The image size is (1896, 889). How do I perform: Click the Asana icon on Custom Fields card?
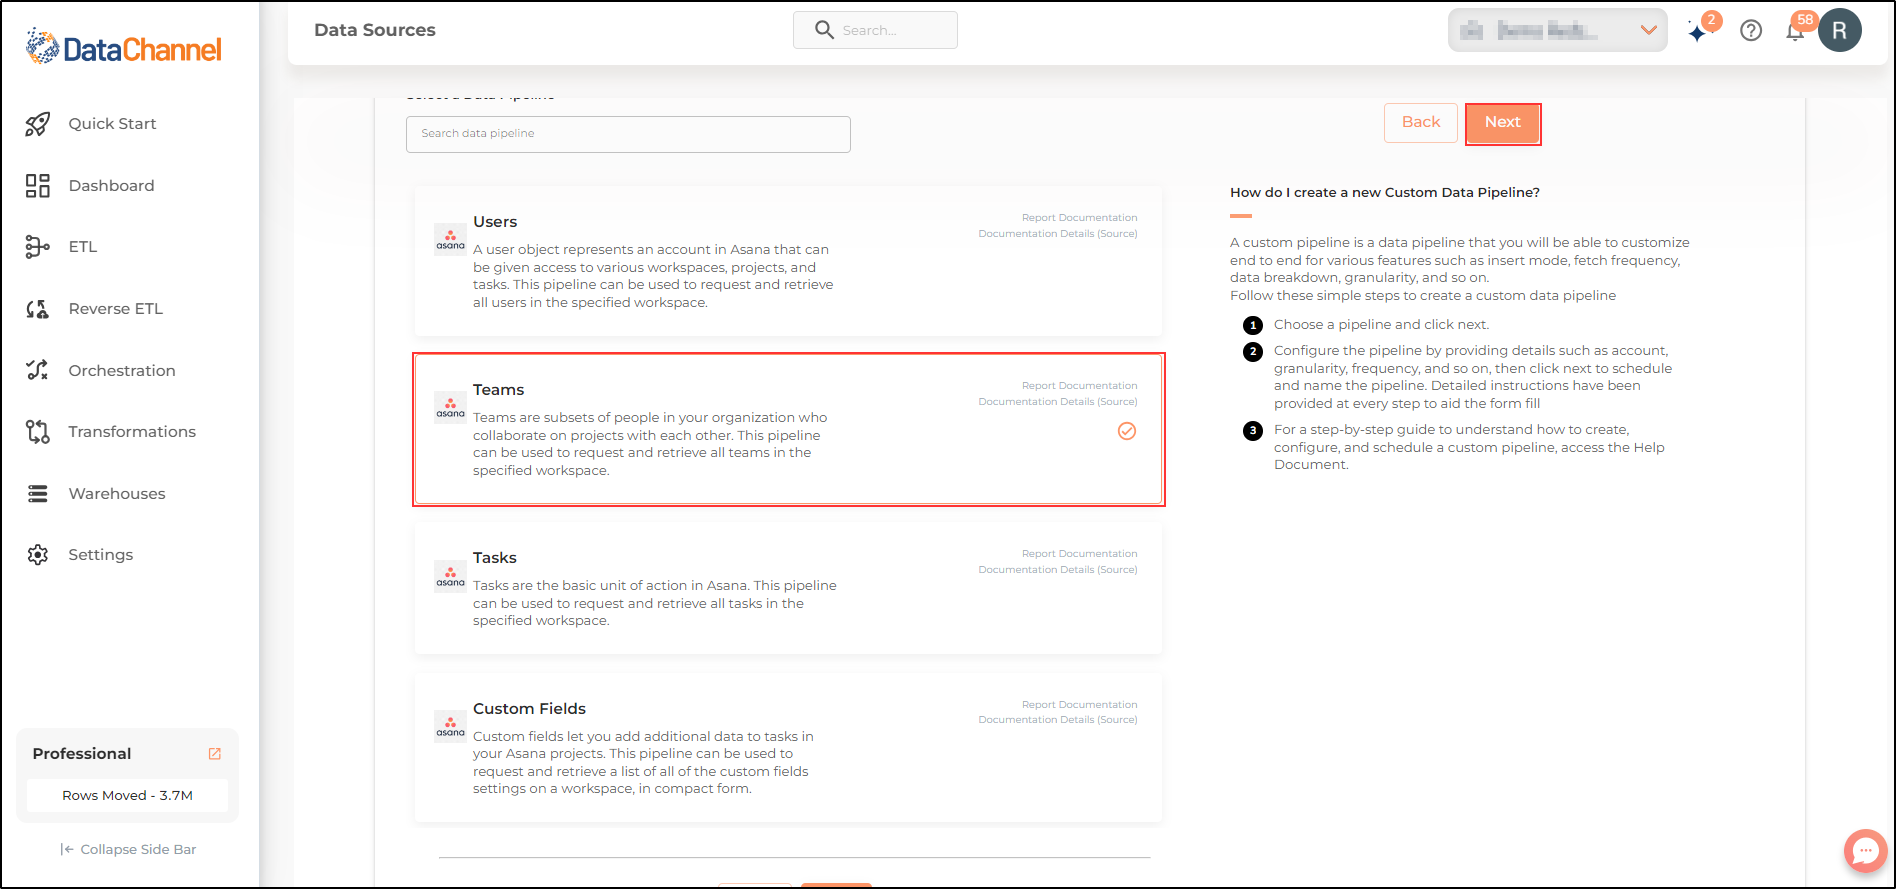[450, 726]
